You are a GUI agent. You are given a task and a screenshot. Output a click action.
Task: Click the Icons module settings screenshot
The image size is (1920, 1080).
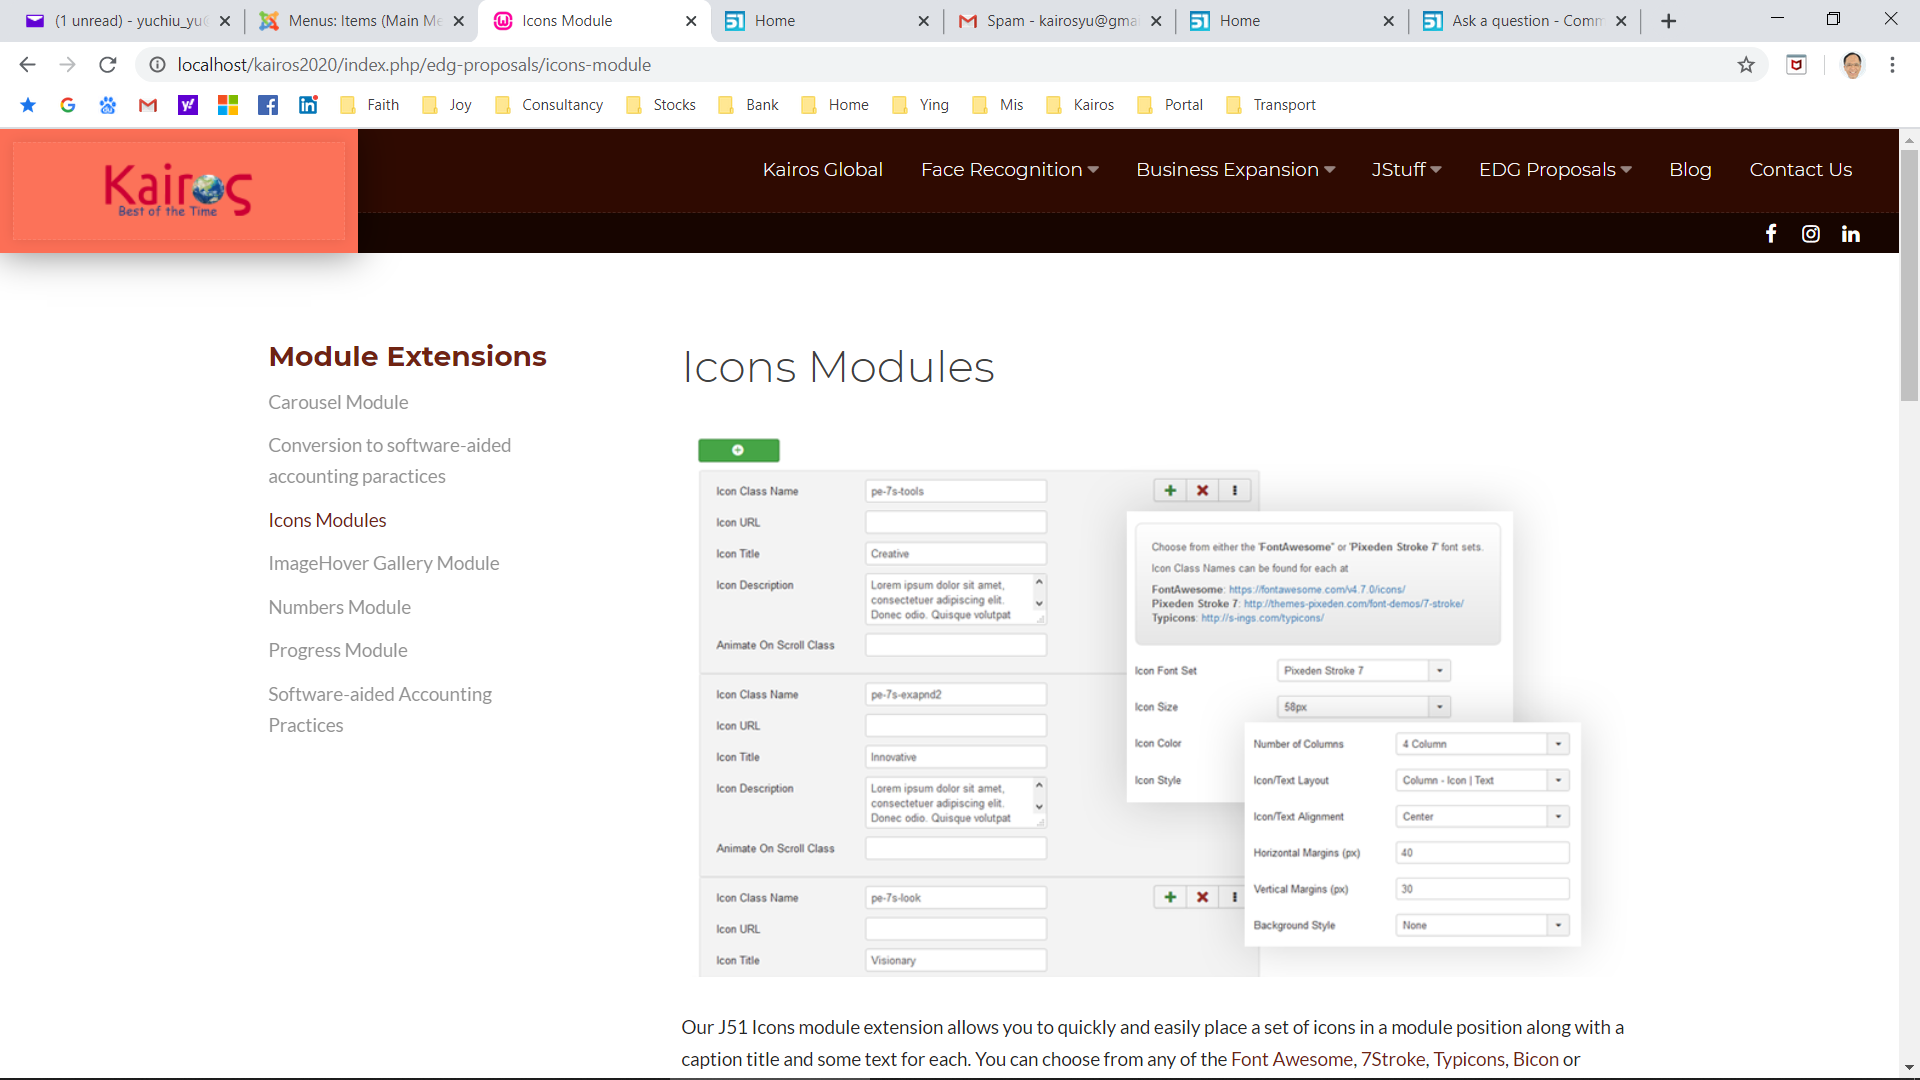pos(1138,707)
